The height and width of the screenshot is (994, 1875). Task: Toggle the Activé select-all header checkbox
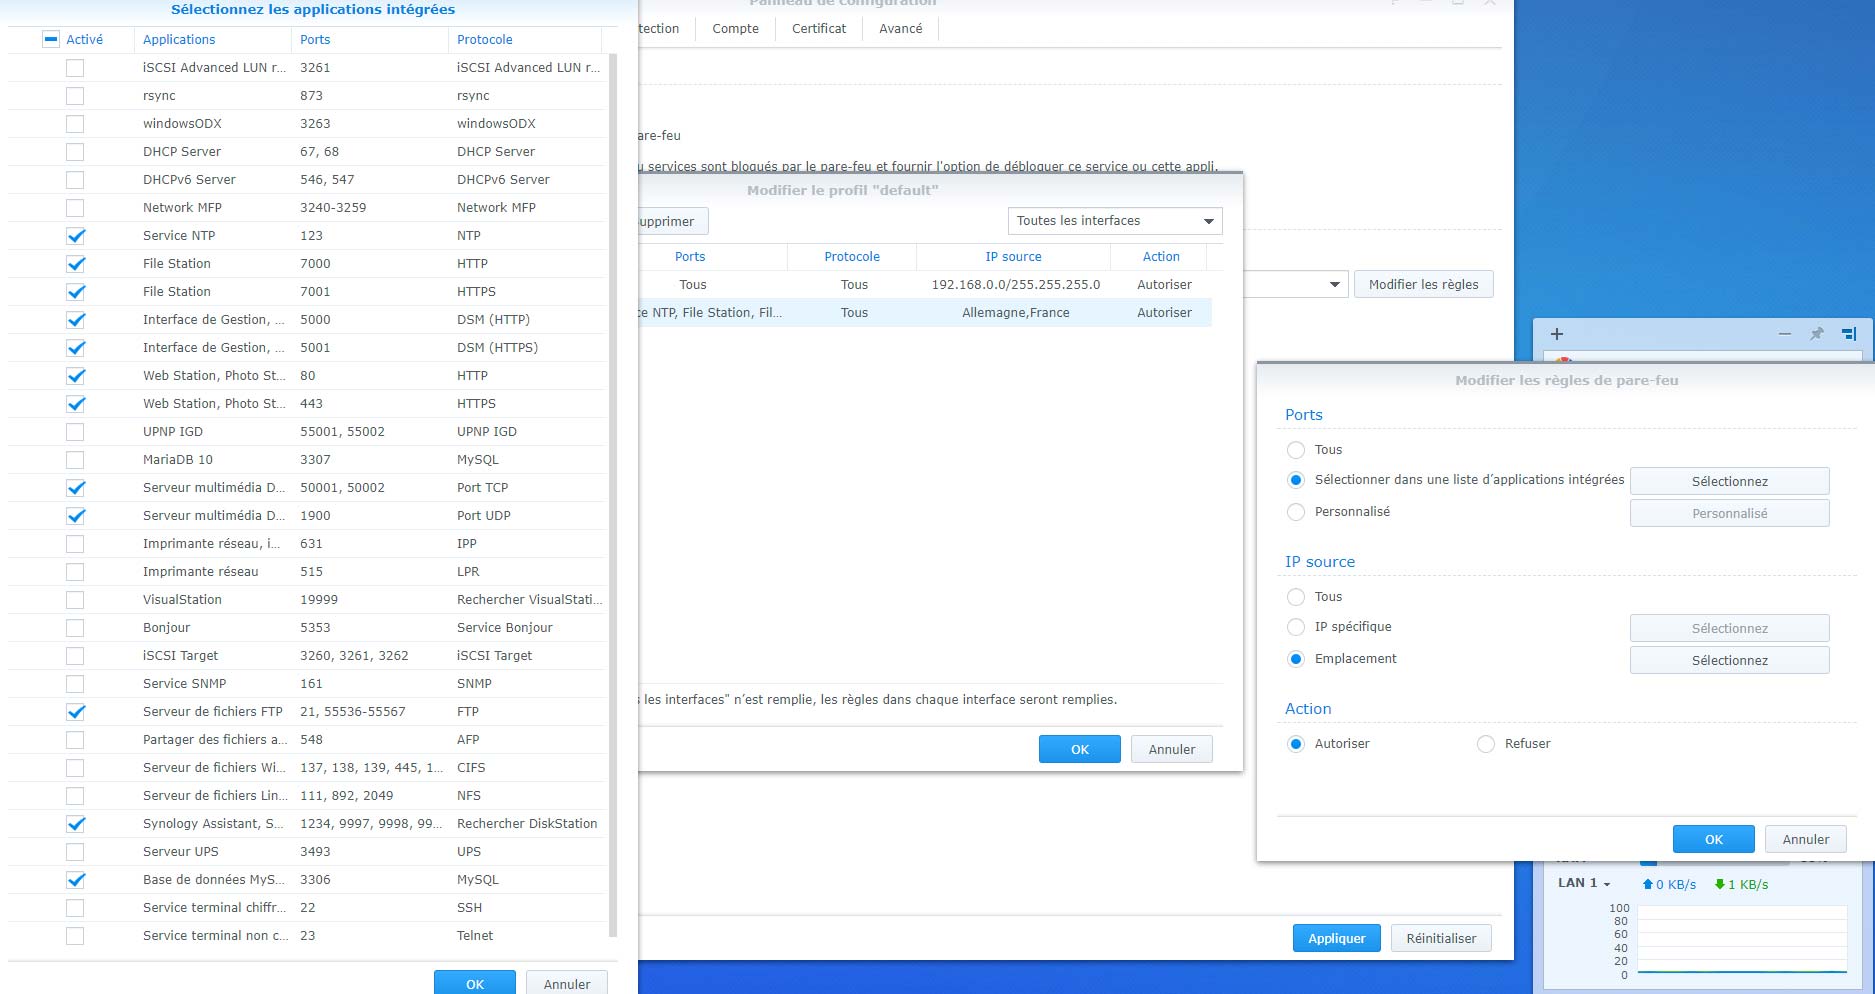point(52,40)
